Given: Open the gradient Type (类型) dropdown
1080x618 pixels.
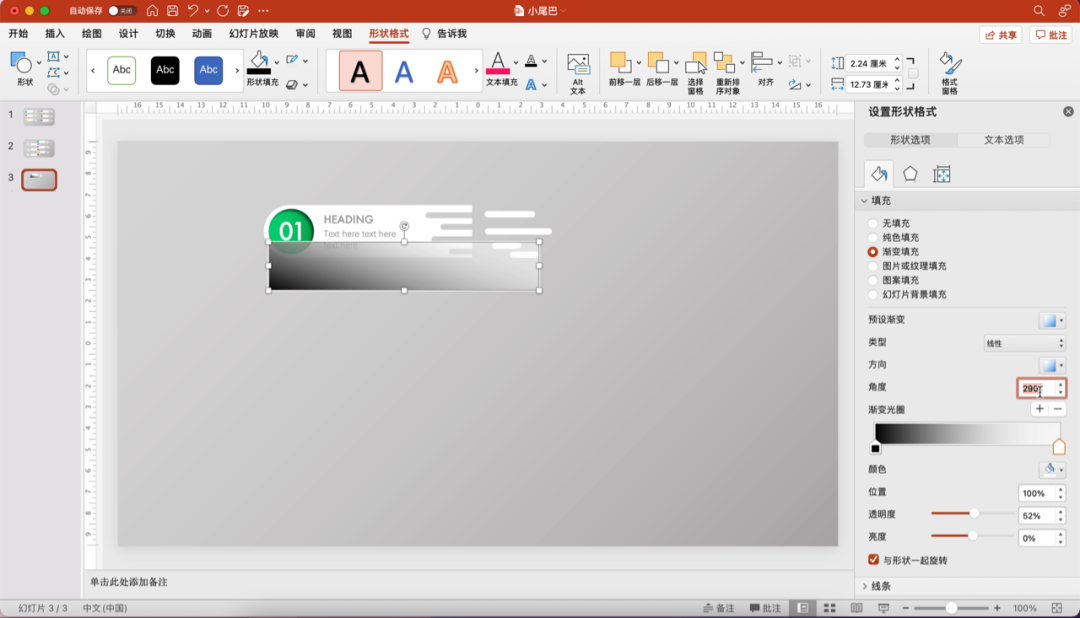Looking at the screenshot, I should (1025, 343).
